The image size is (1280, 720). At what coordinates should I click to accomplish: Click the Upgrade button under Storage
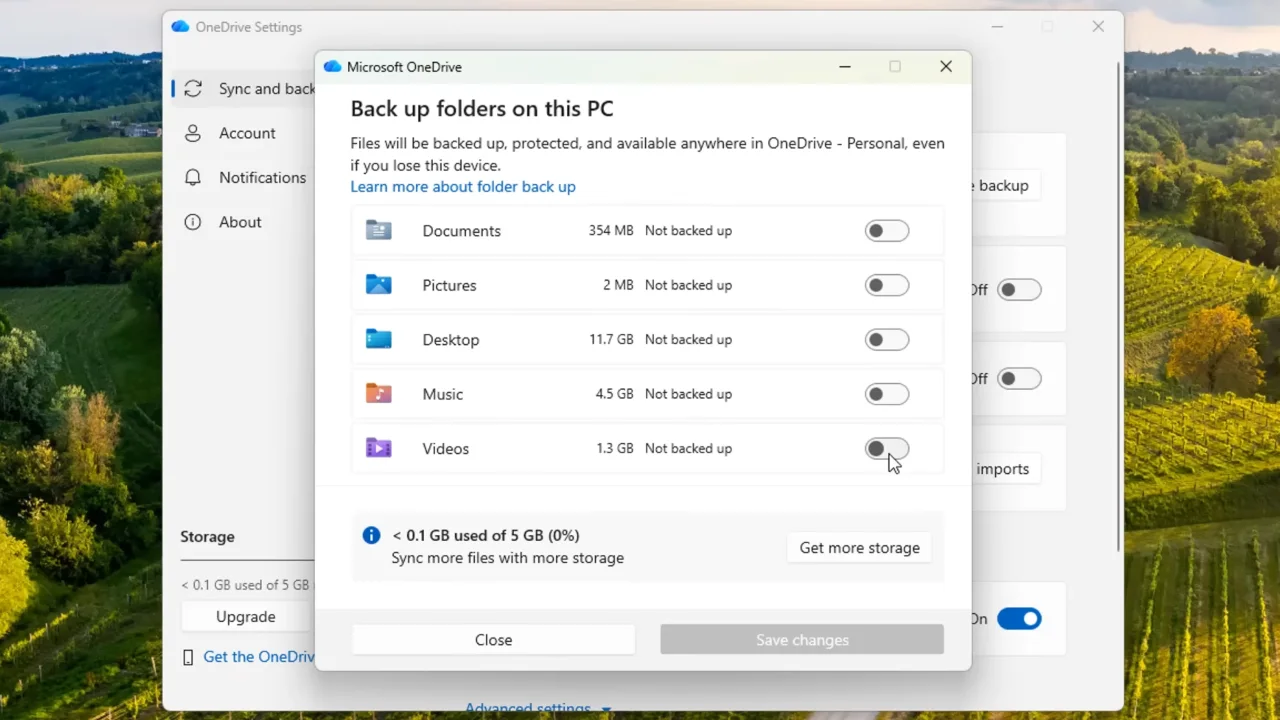coord(245,616)
